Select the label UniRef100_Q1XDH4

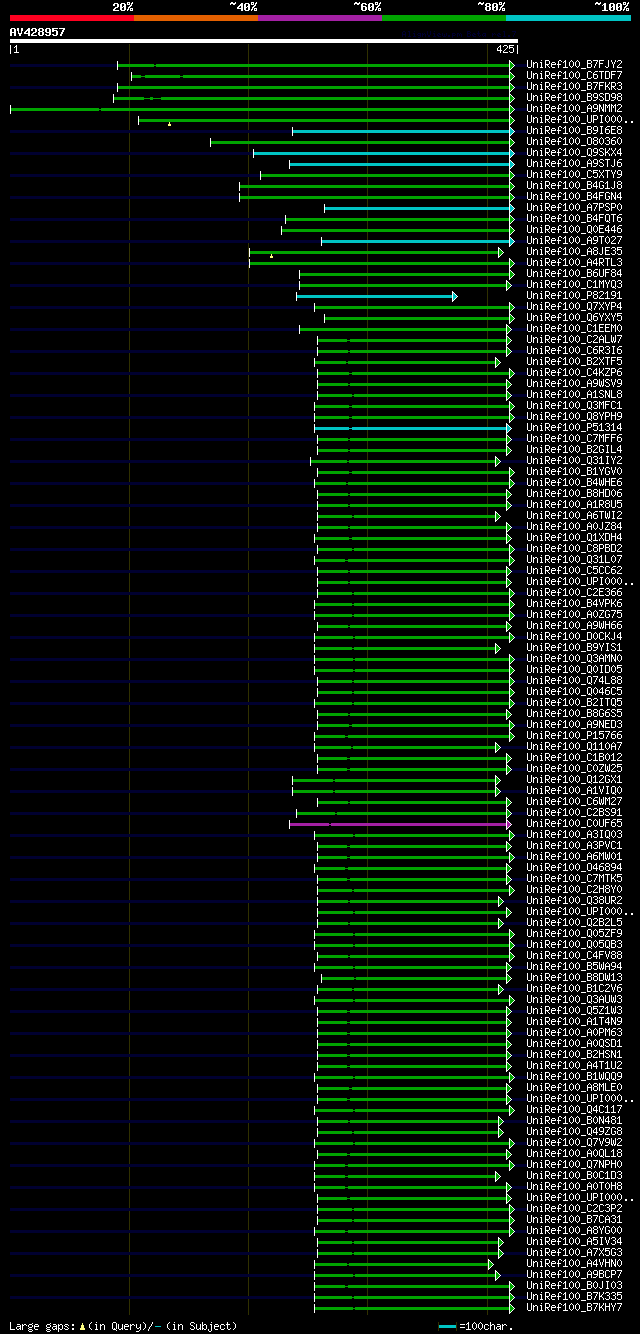[x=574, y=538]
